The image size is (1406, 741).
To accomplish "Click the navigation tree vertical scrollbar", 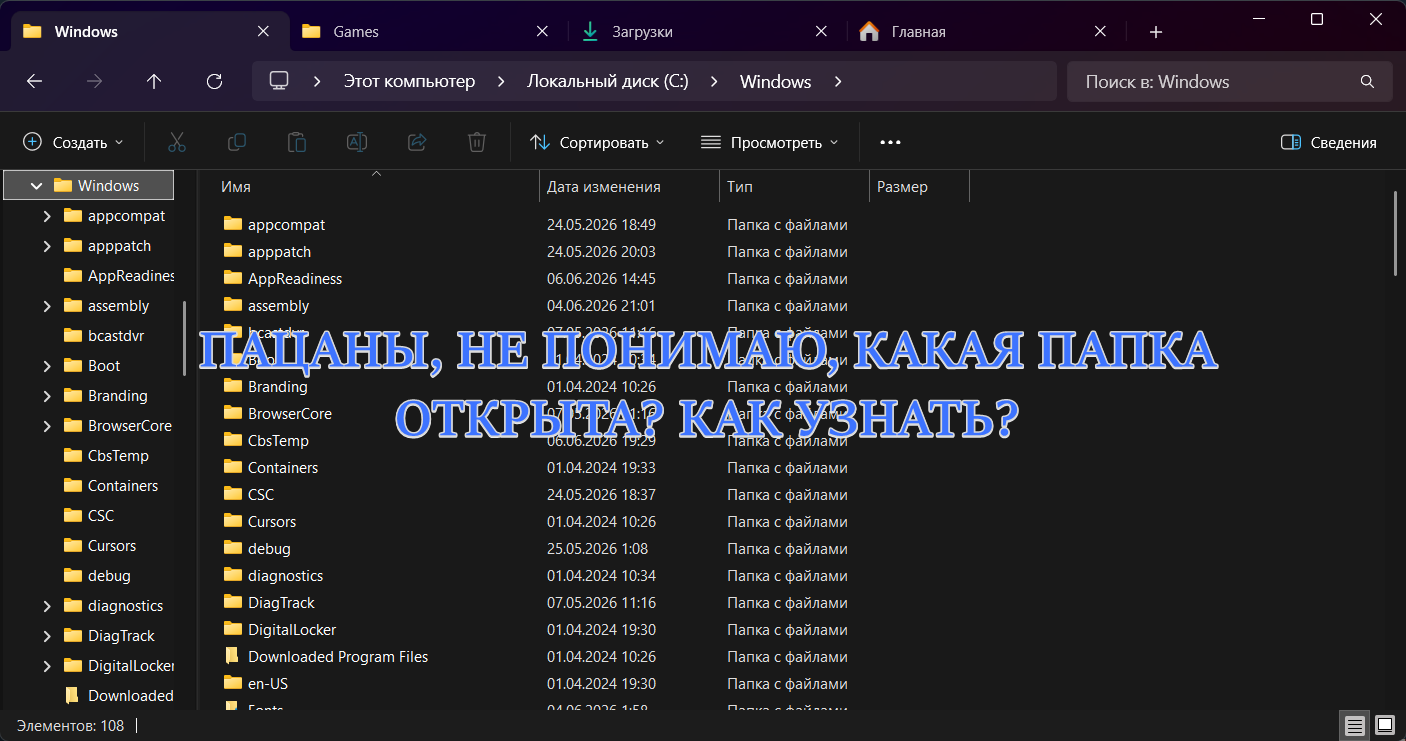I will coord(184,338).
